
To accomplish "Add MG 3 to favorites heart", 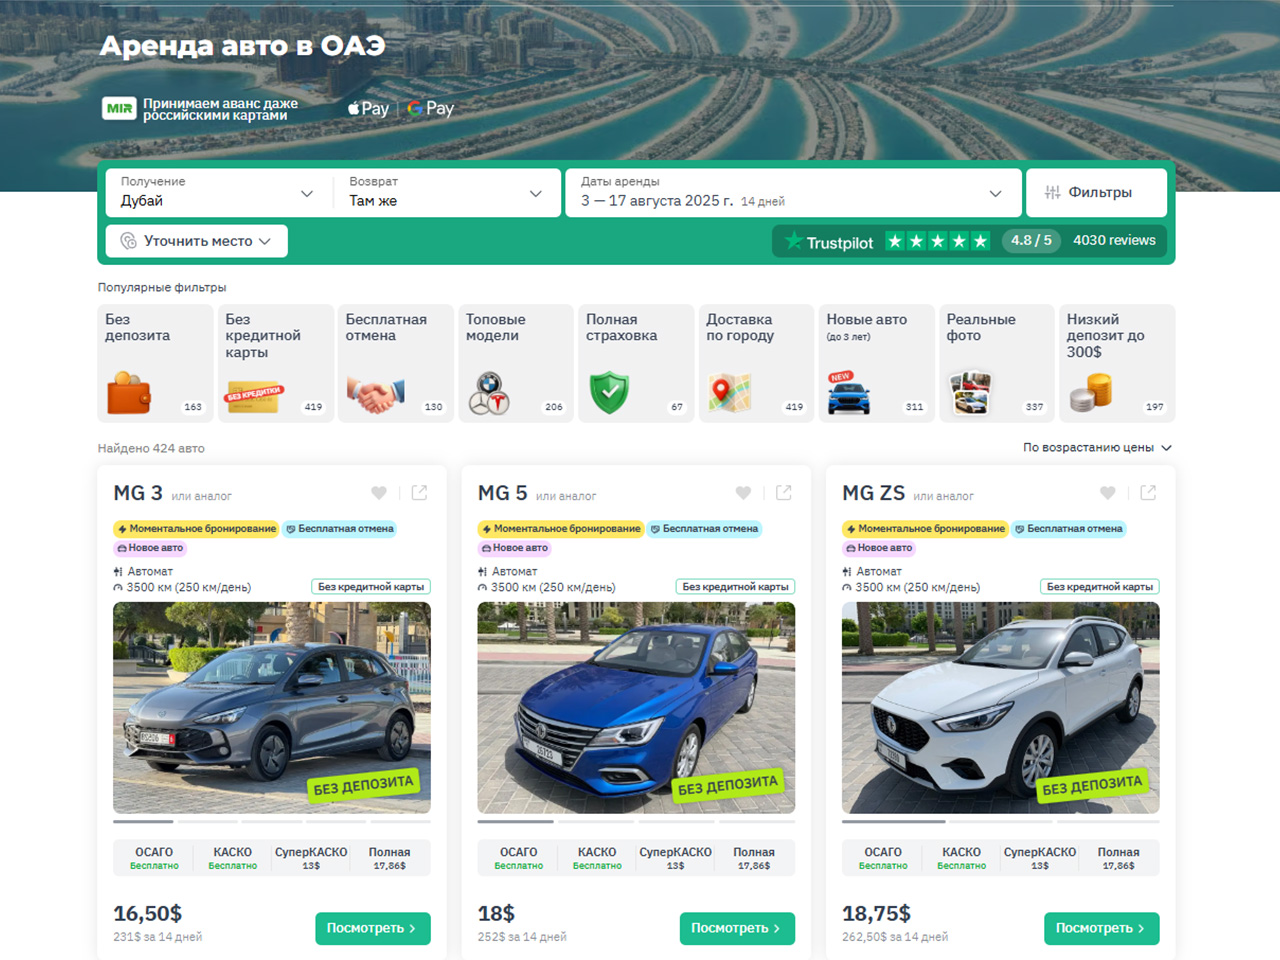I will coord(379,493).
